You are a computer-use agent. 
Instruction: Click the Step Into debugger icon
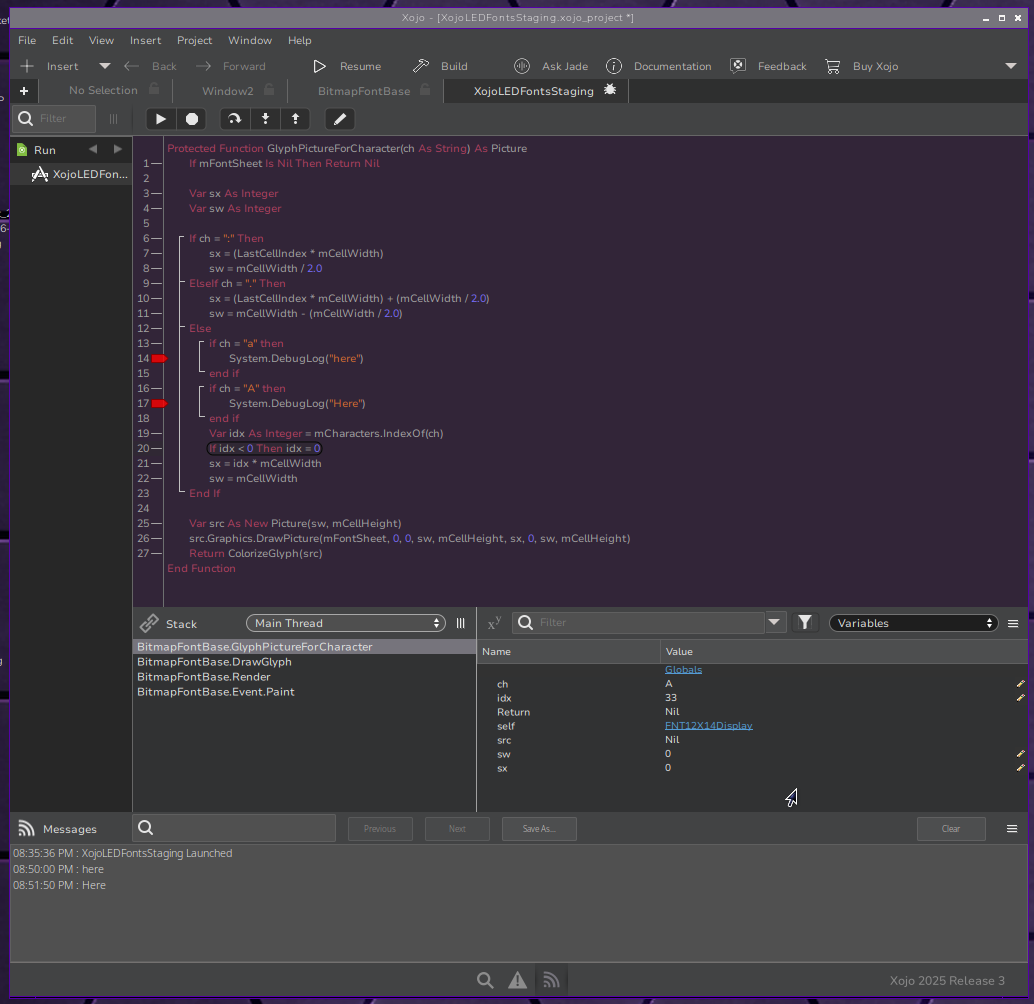[x=265, y=119]
